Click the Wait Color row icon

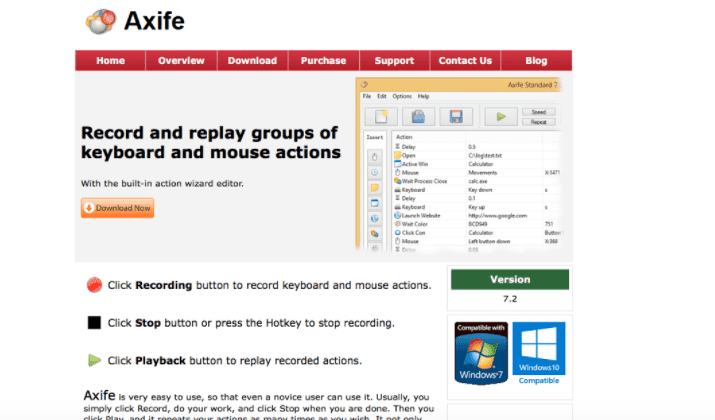pos(398,224)
